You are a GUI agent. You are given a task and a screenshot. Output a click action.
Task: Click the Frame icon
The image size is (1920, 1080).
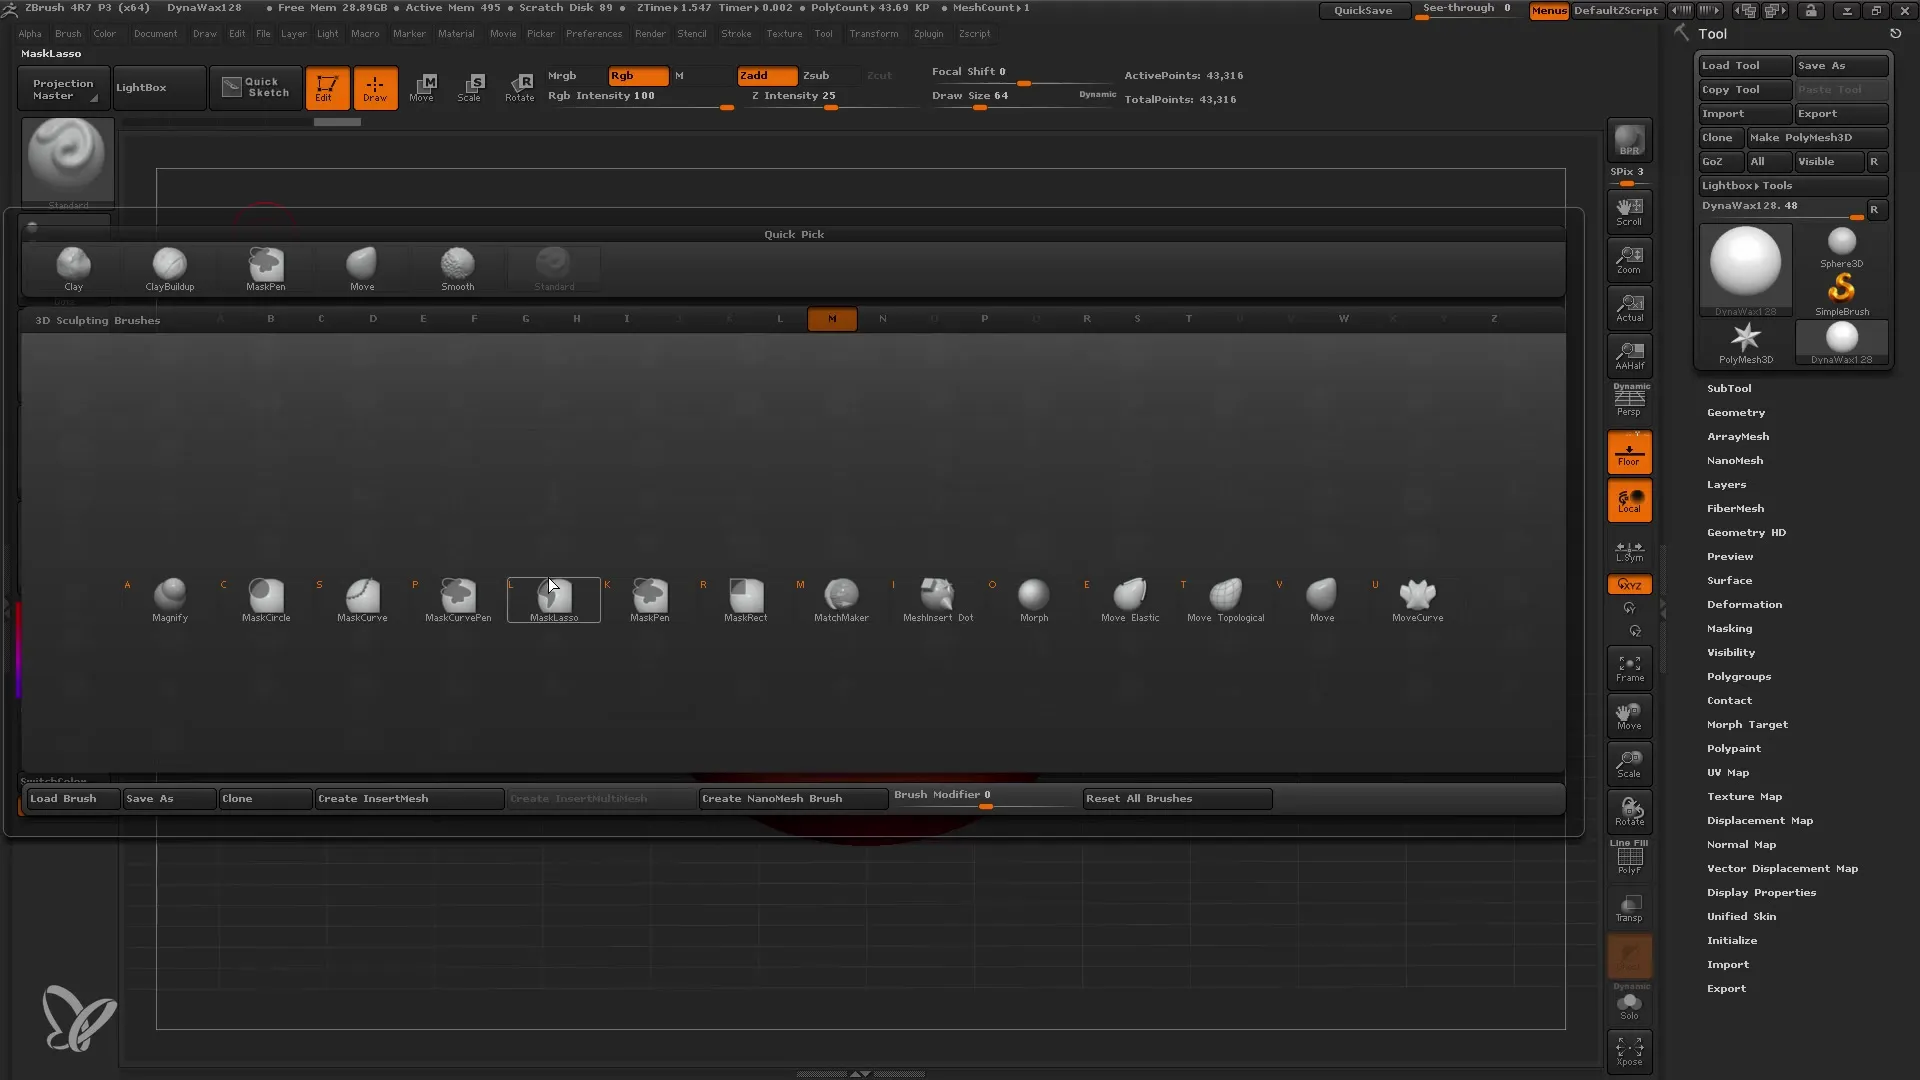click(1629, 668)
